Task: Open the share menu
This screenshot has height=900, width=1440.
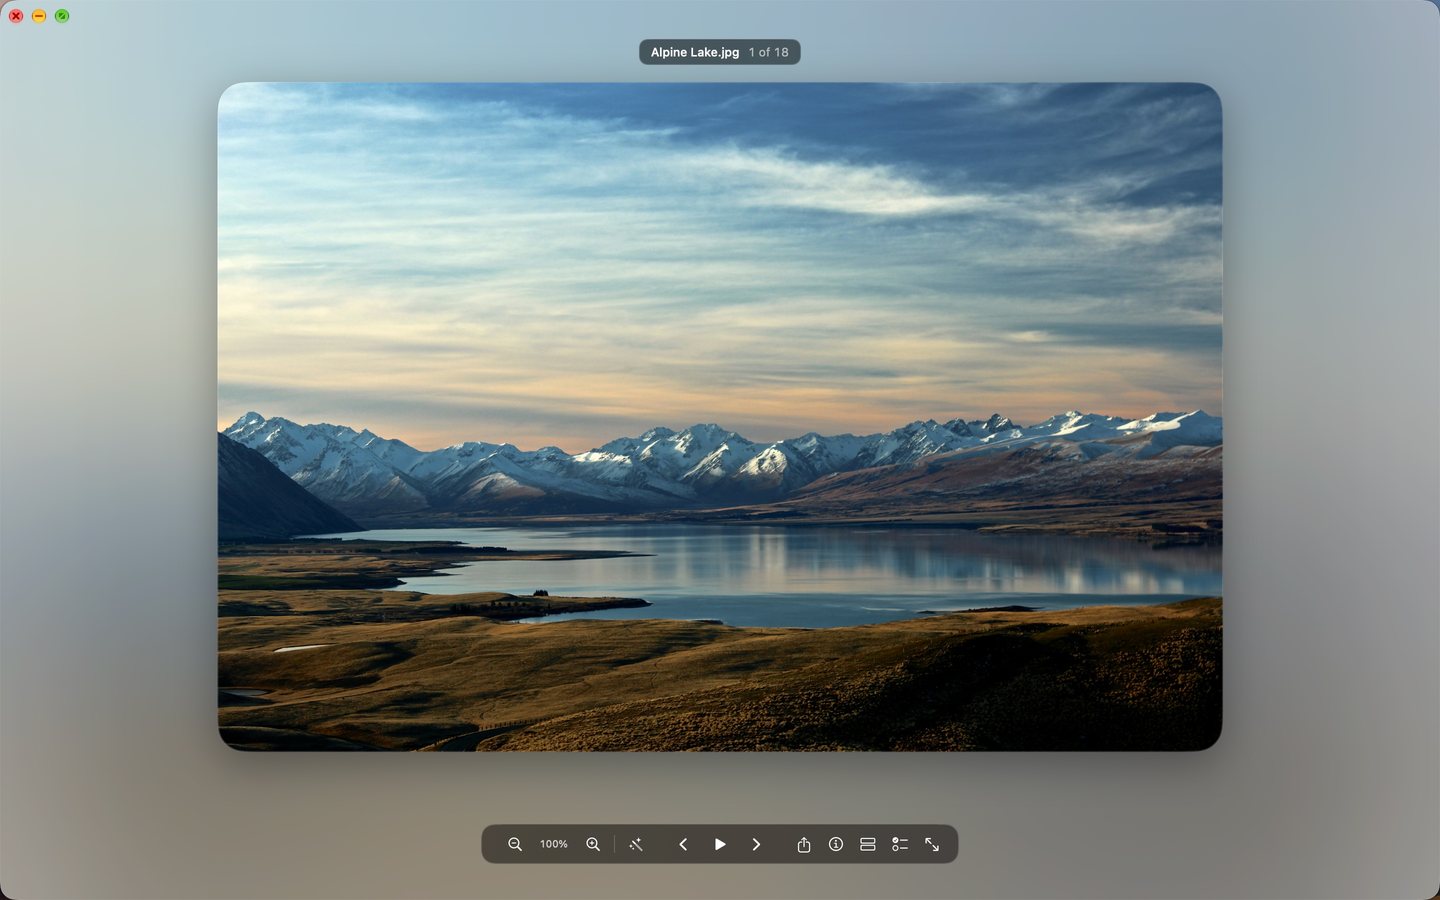Action: coord(804,844)
